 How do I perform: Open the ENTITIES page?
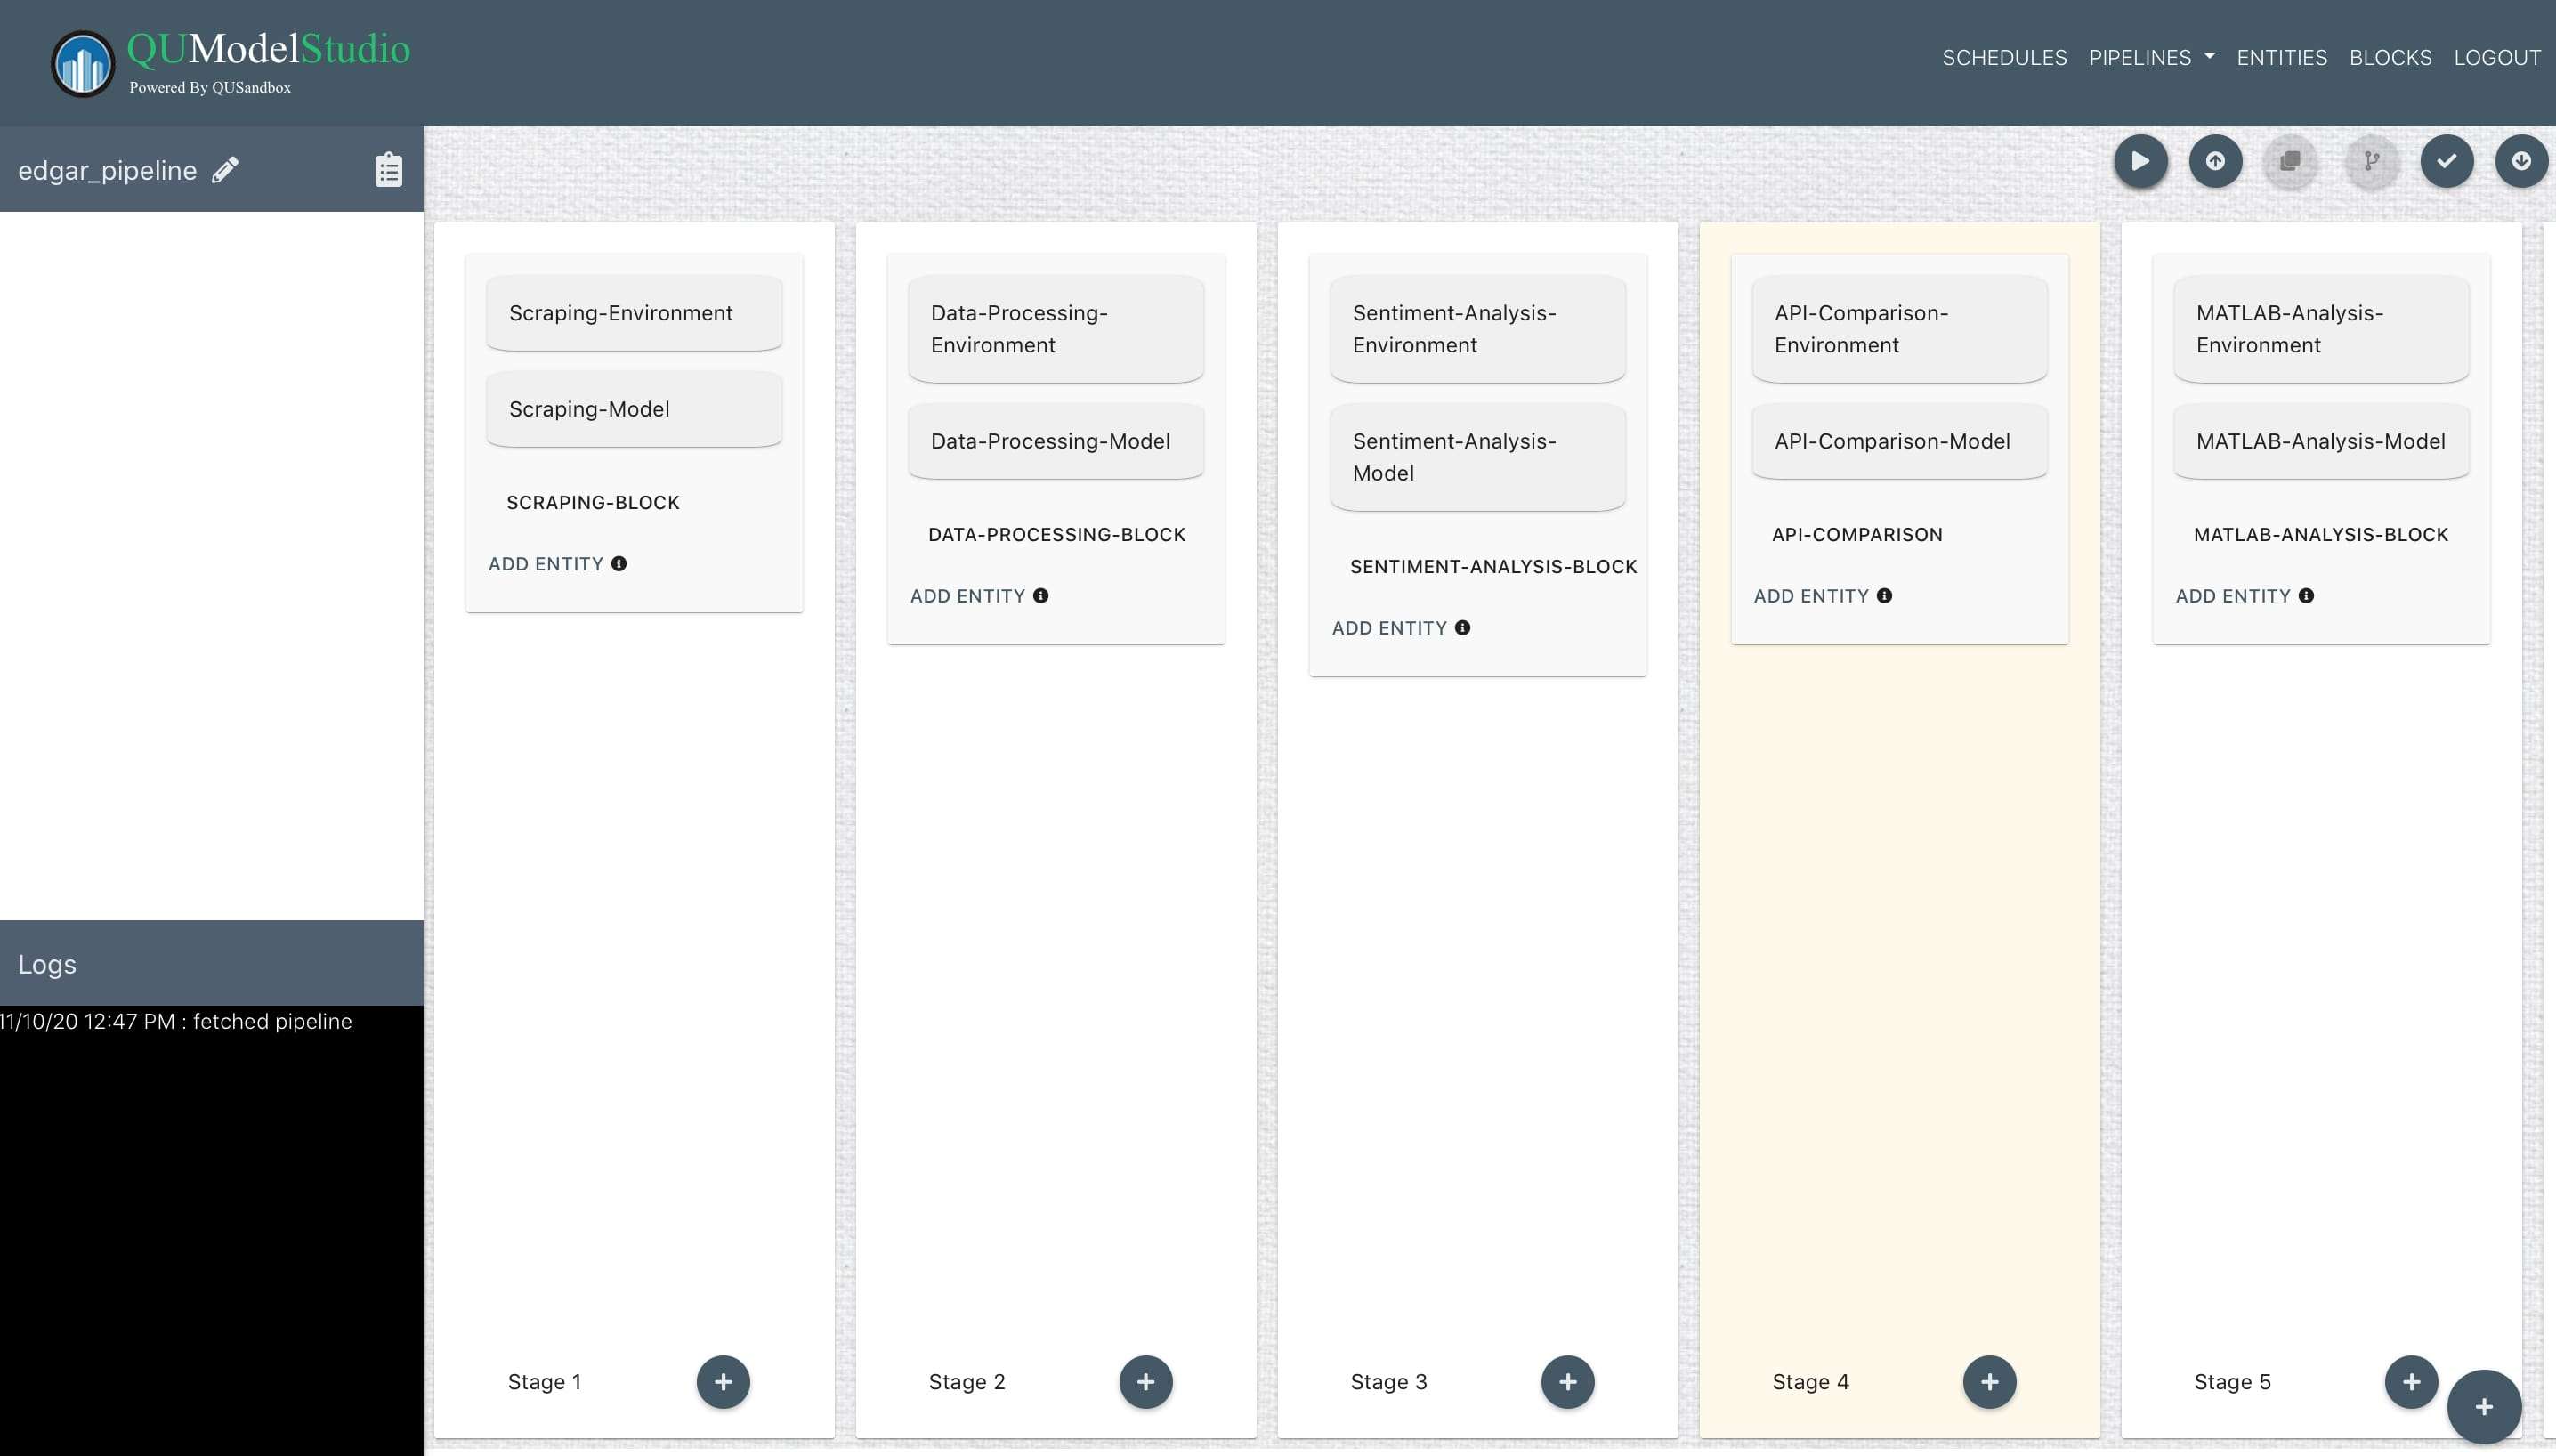(x=2282, y=57)
